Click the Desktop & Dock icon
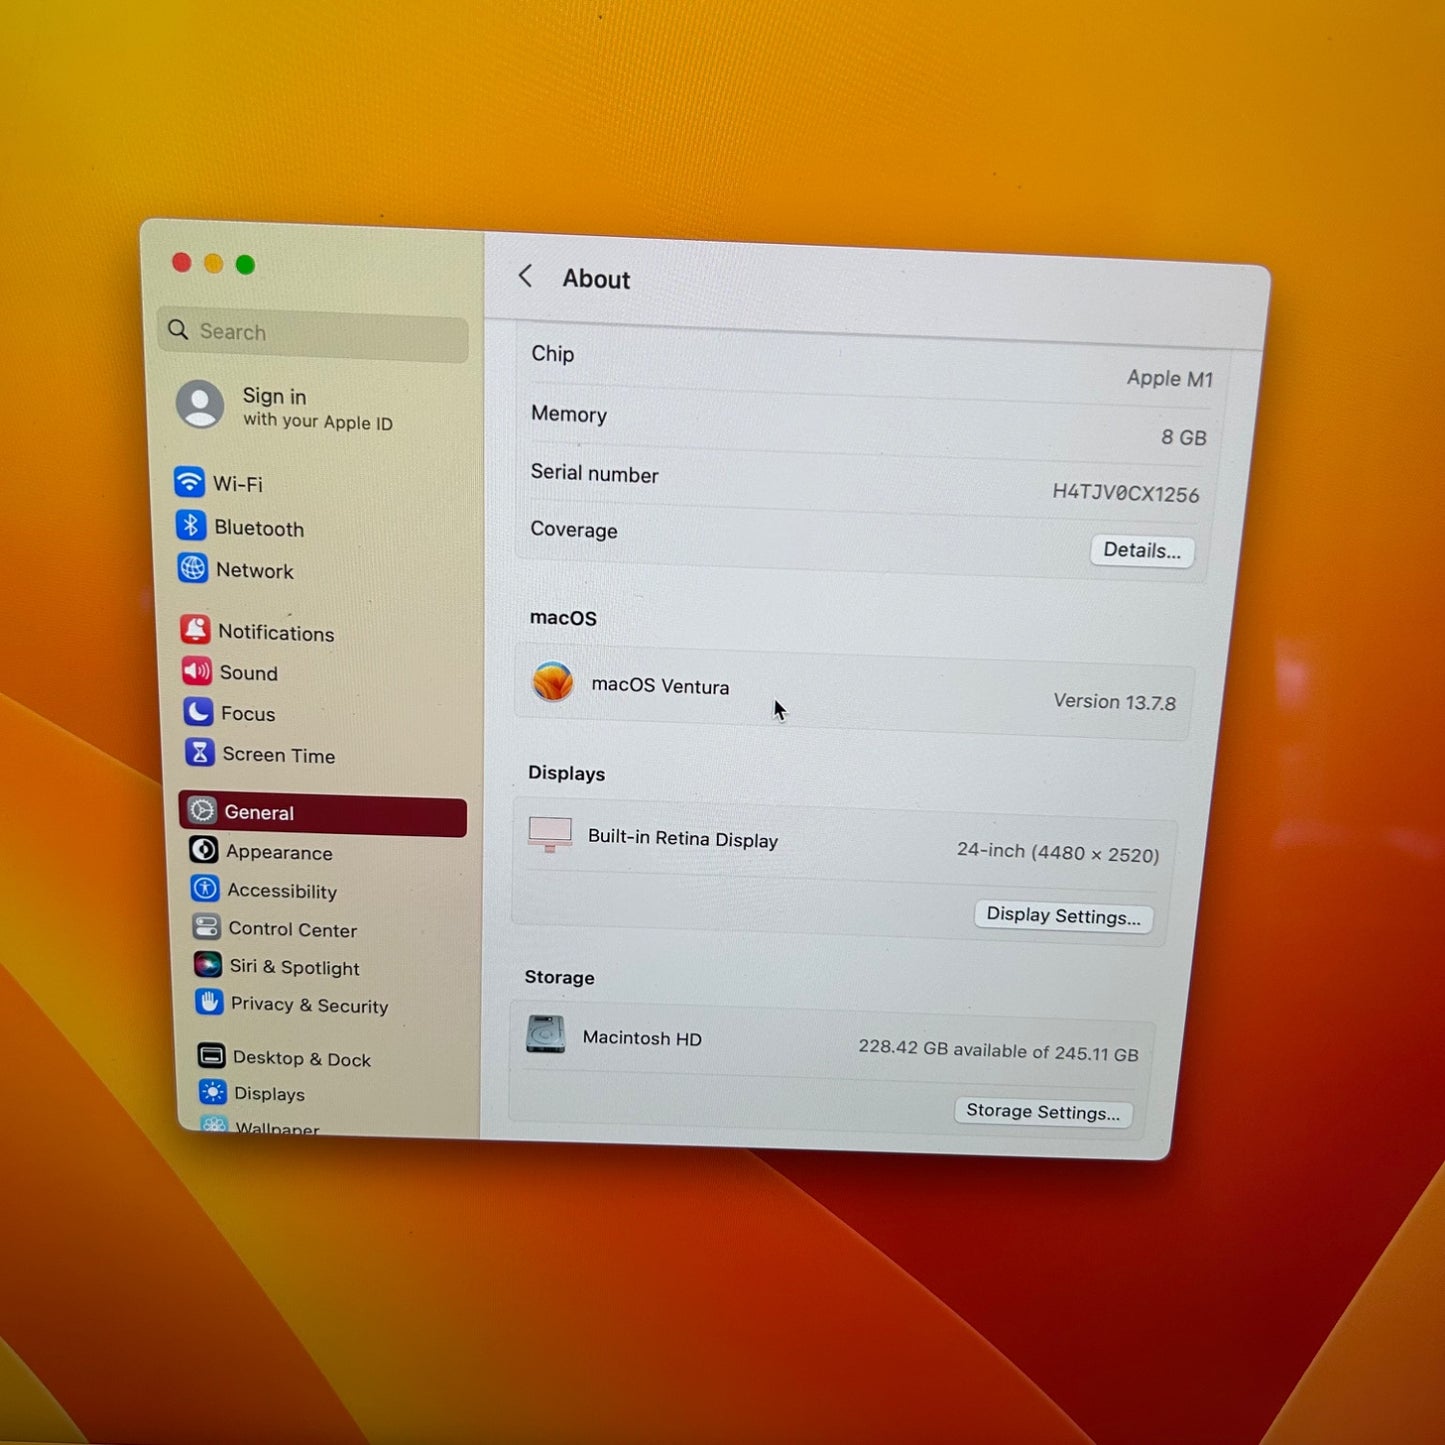The image size is (1445, 1445). (x=211, y=1056)
